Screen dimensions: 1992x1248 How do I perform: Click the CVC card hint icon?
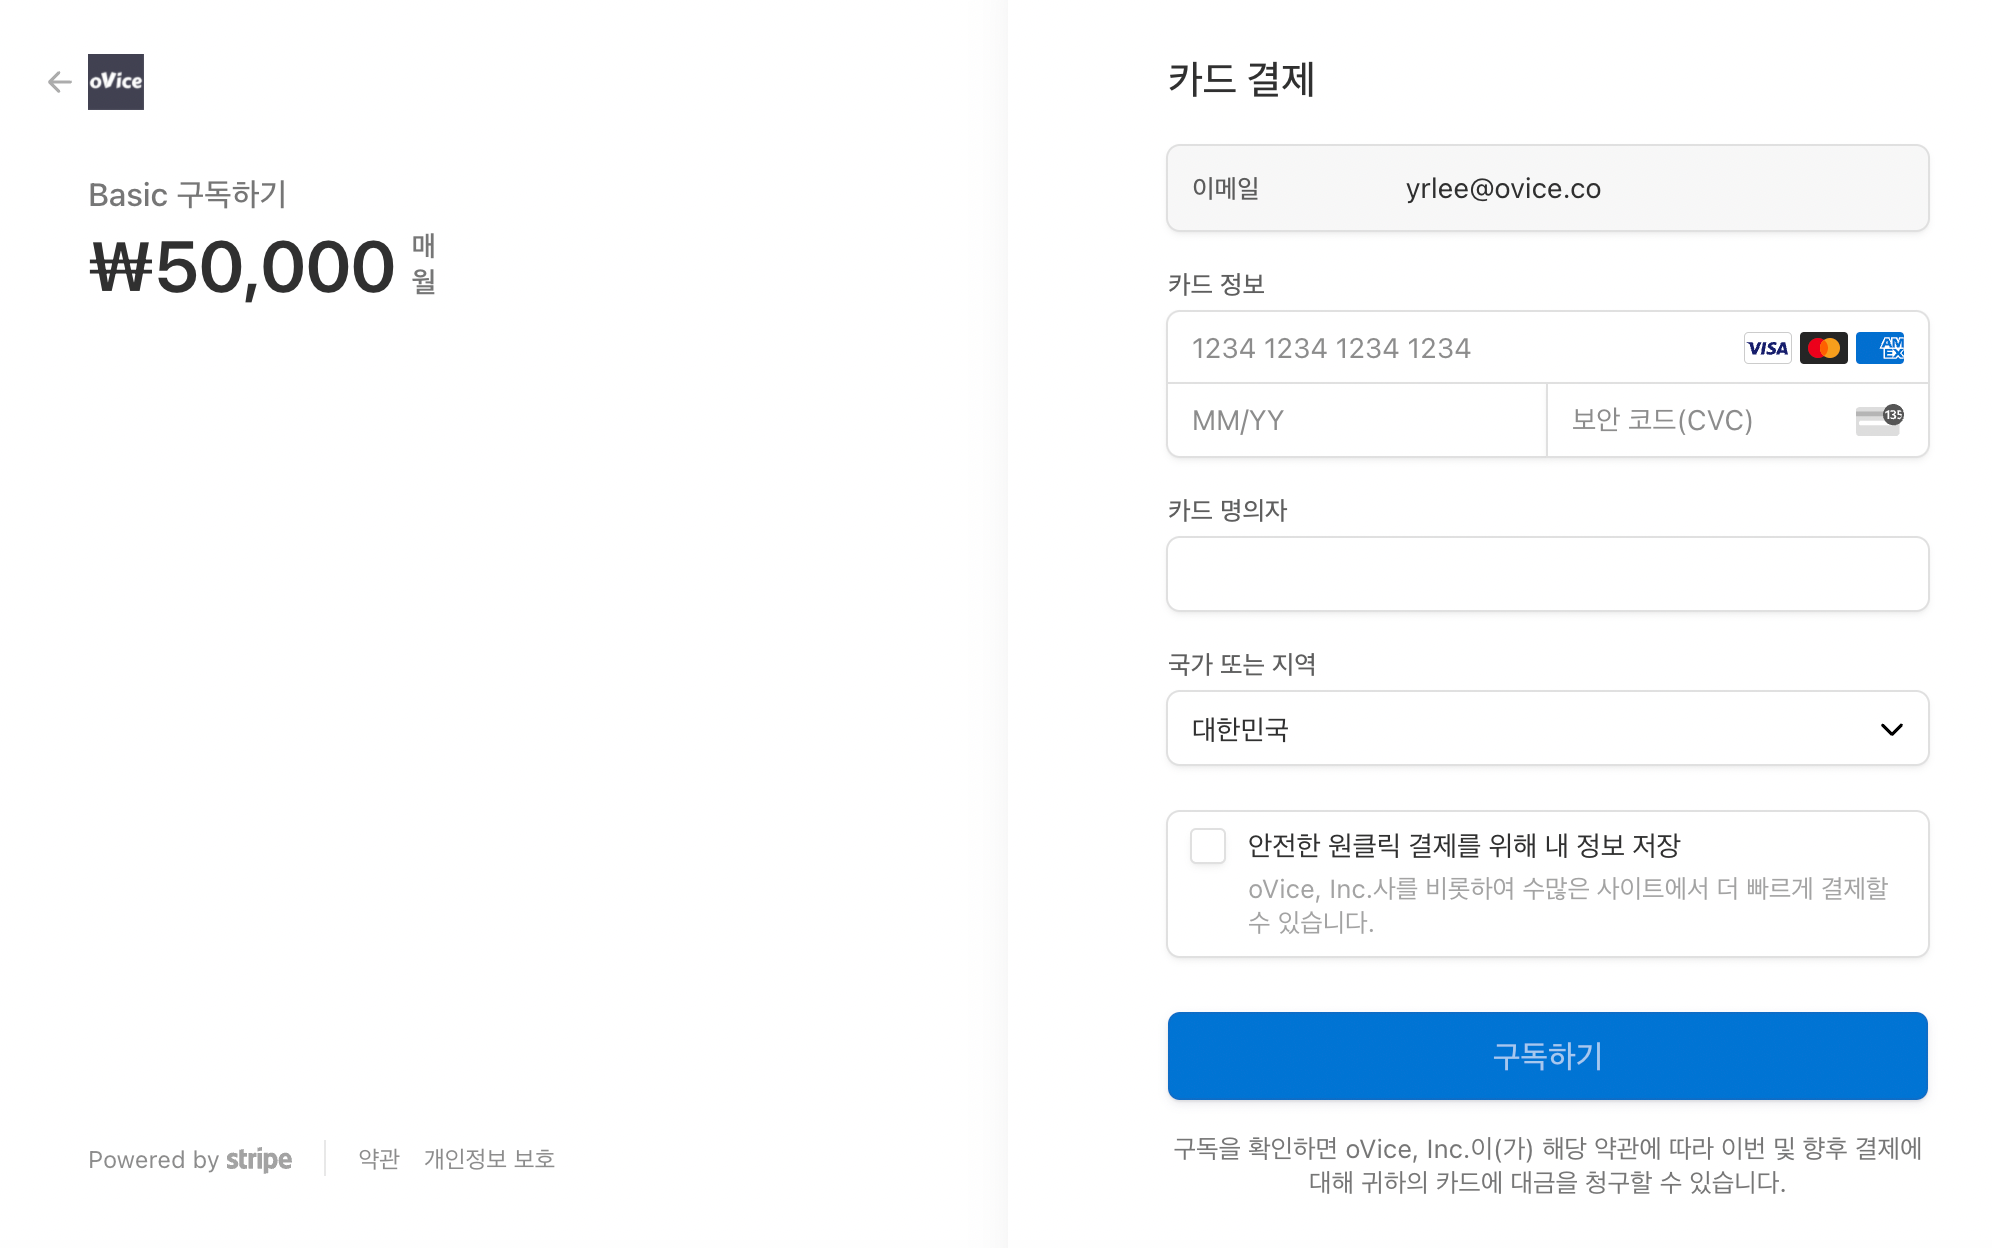1880,420
